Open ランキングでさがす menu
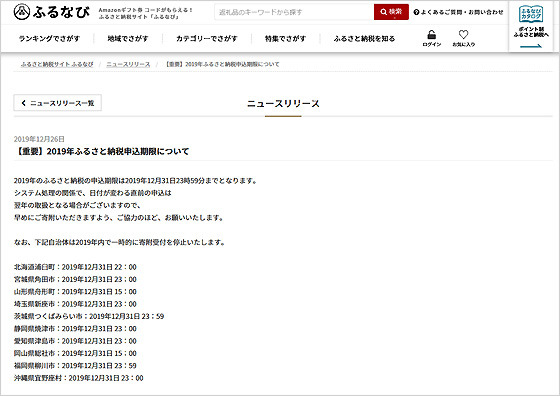 coord(49,39)
